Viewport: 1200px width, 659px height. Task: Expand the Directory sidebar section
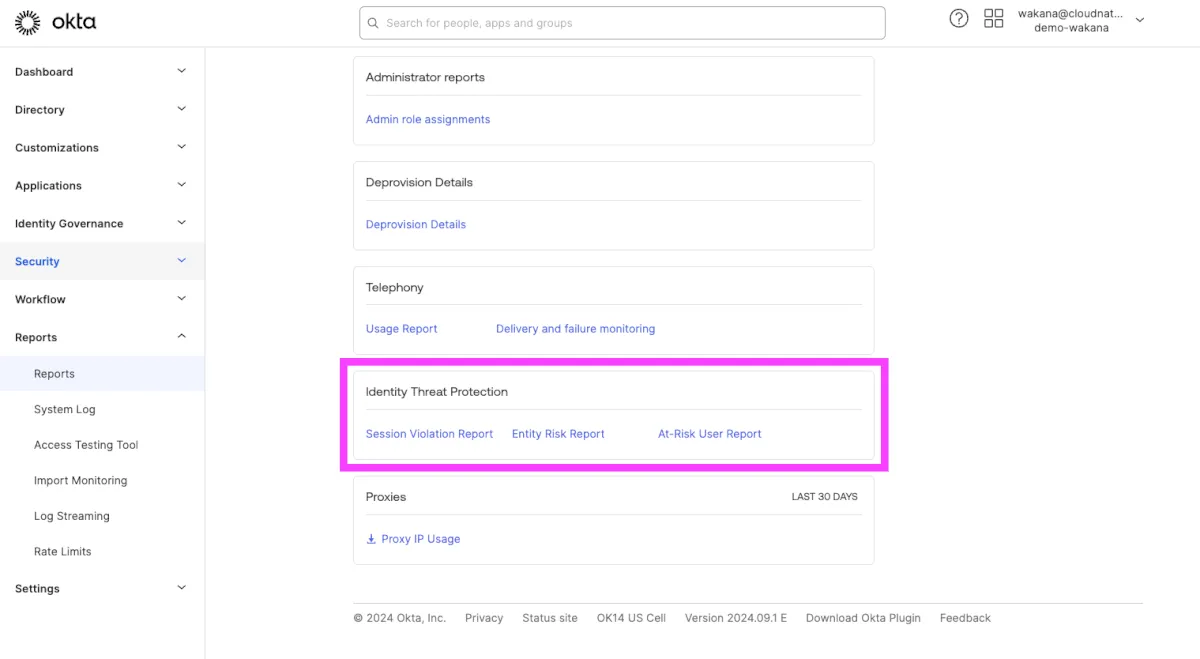click(181, 109)
